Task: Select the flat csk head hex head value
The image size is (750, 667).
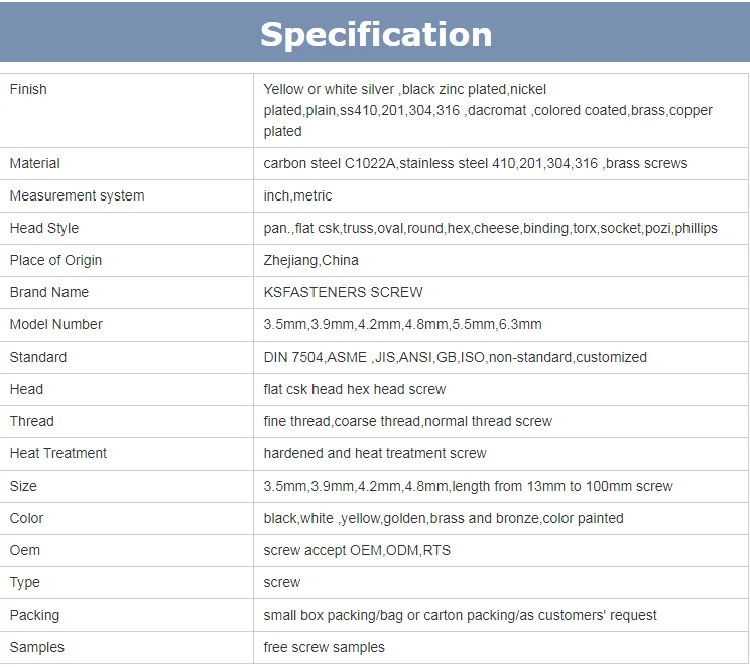Action: pyautogui.click(x=355, y=389)
